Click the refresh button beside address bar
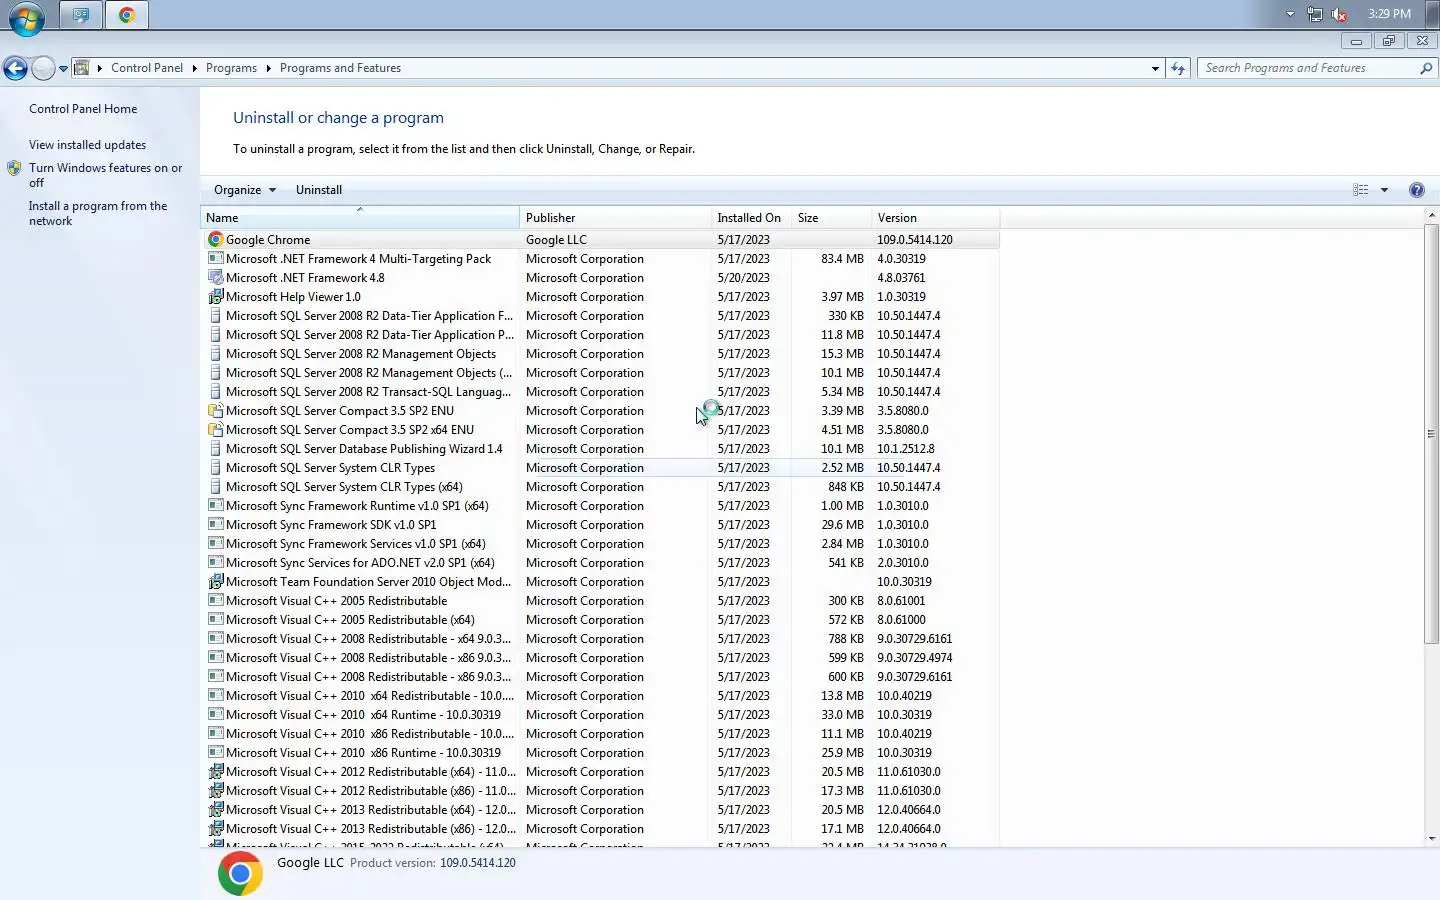This screenshot has width=1440, height=900. point(1178,68)
